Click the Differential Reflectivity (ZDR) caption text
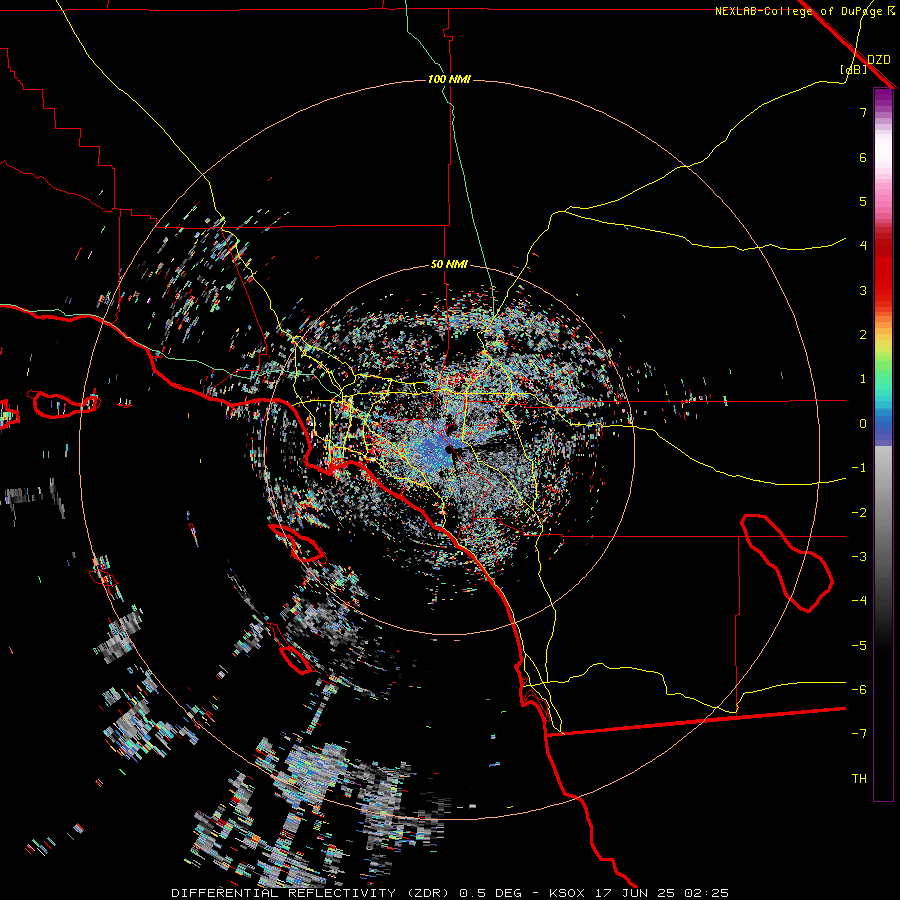Image resolution: width=900 pixels, height=900 pixels. point(312,893)
